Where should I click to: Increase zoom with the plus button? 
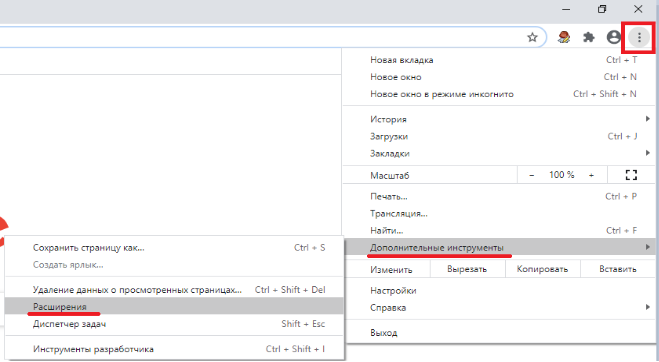591,175
